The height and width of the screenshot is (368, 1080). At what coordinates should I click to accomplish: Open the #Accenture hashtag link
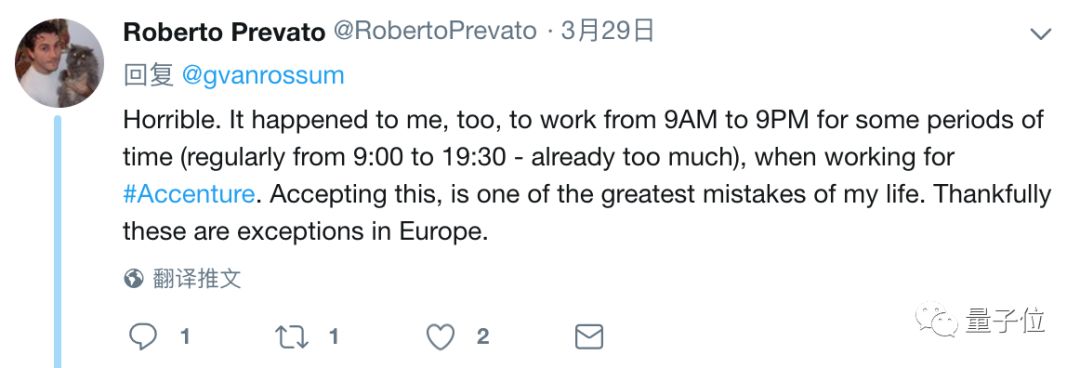[189, 194]
